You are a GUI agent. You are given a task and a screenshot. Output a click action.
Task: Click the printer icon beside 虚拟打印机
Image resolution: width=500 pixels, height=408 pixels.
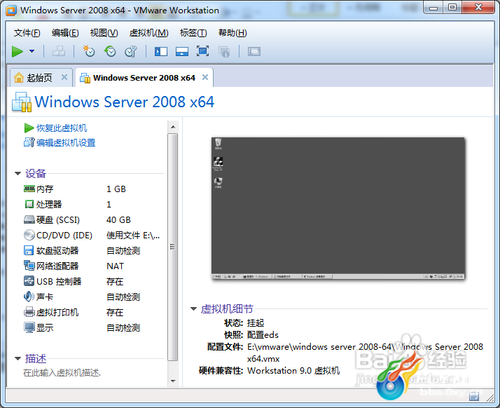pos(29,312)
